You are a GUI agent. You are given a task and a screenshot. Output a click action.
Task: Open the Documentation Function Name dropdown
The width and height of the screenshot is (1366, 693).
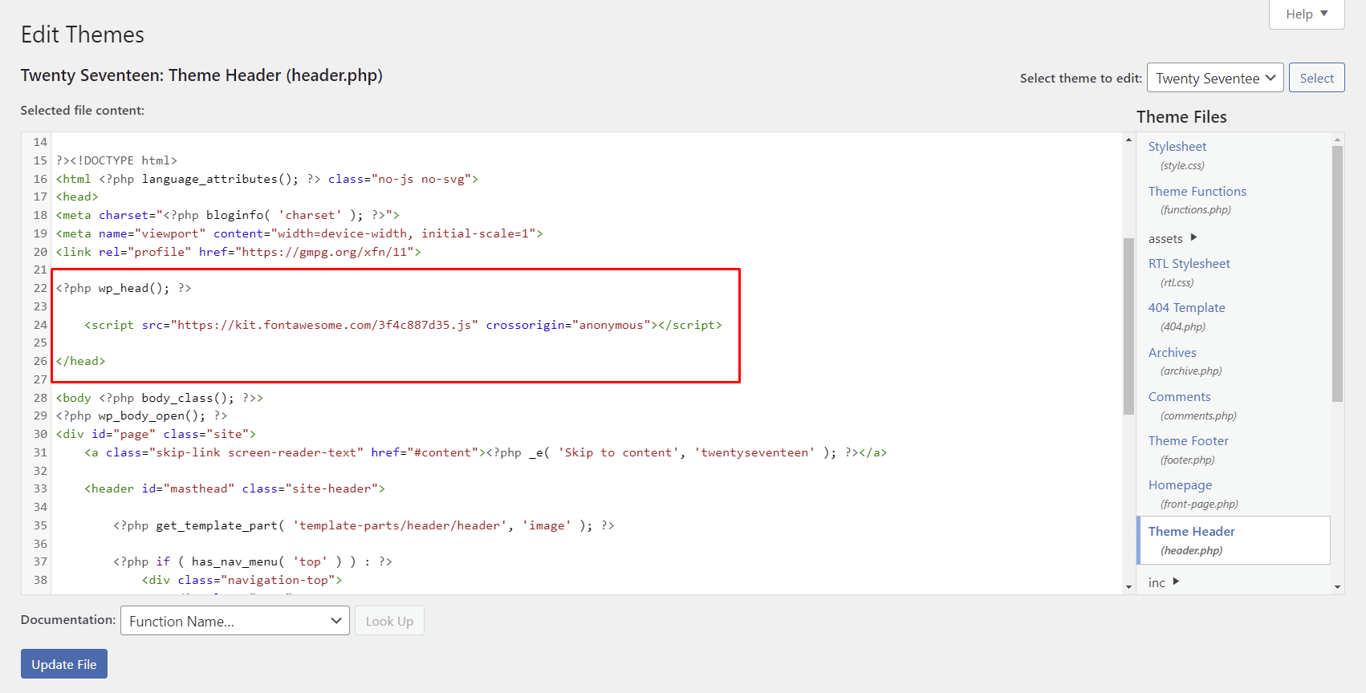(234, 620)
